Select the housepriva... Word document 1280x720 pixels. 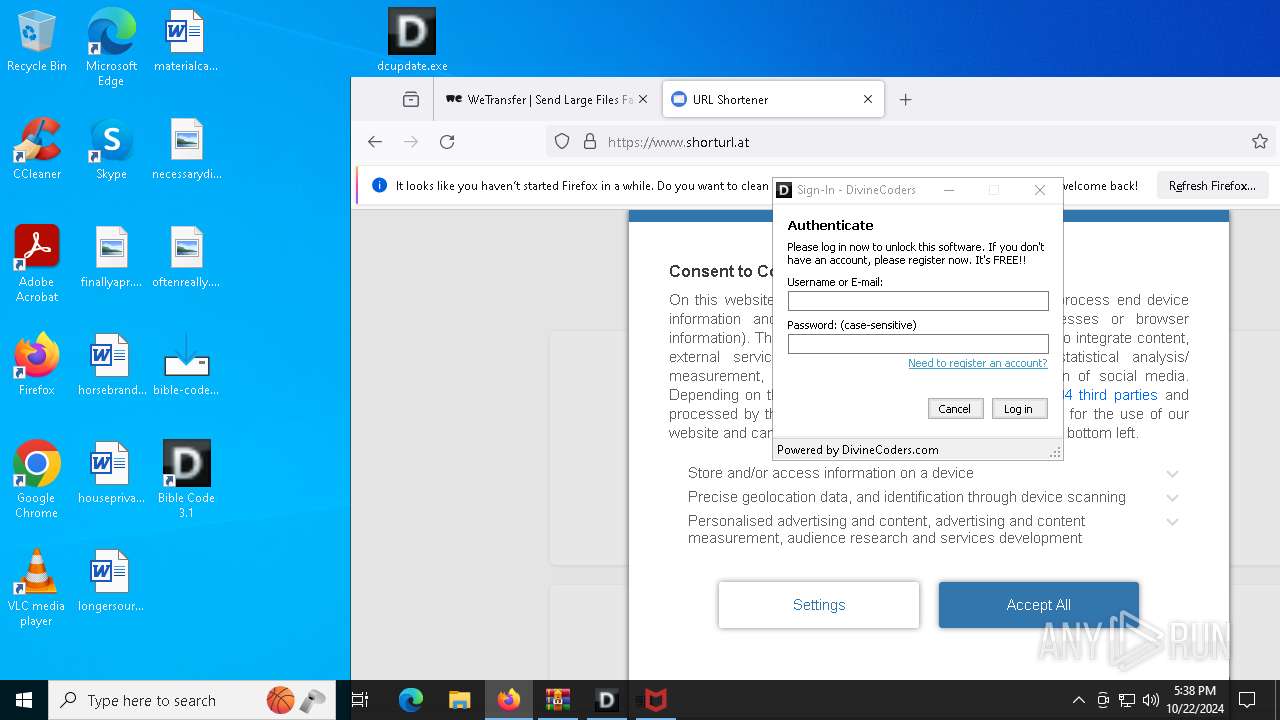[111, 473]
